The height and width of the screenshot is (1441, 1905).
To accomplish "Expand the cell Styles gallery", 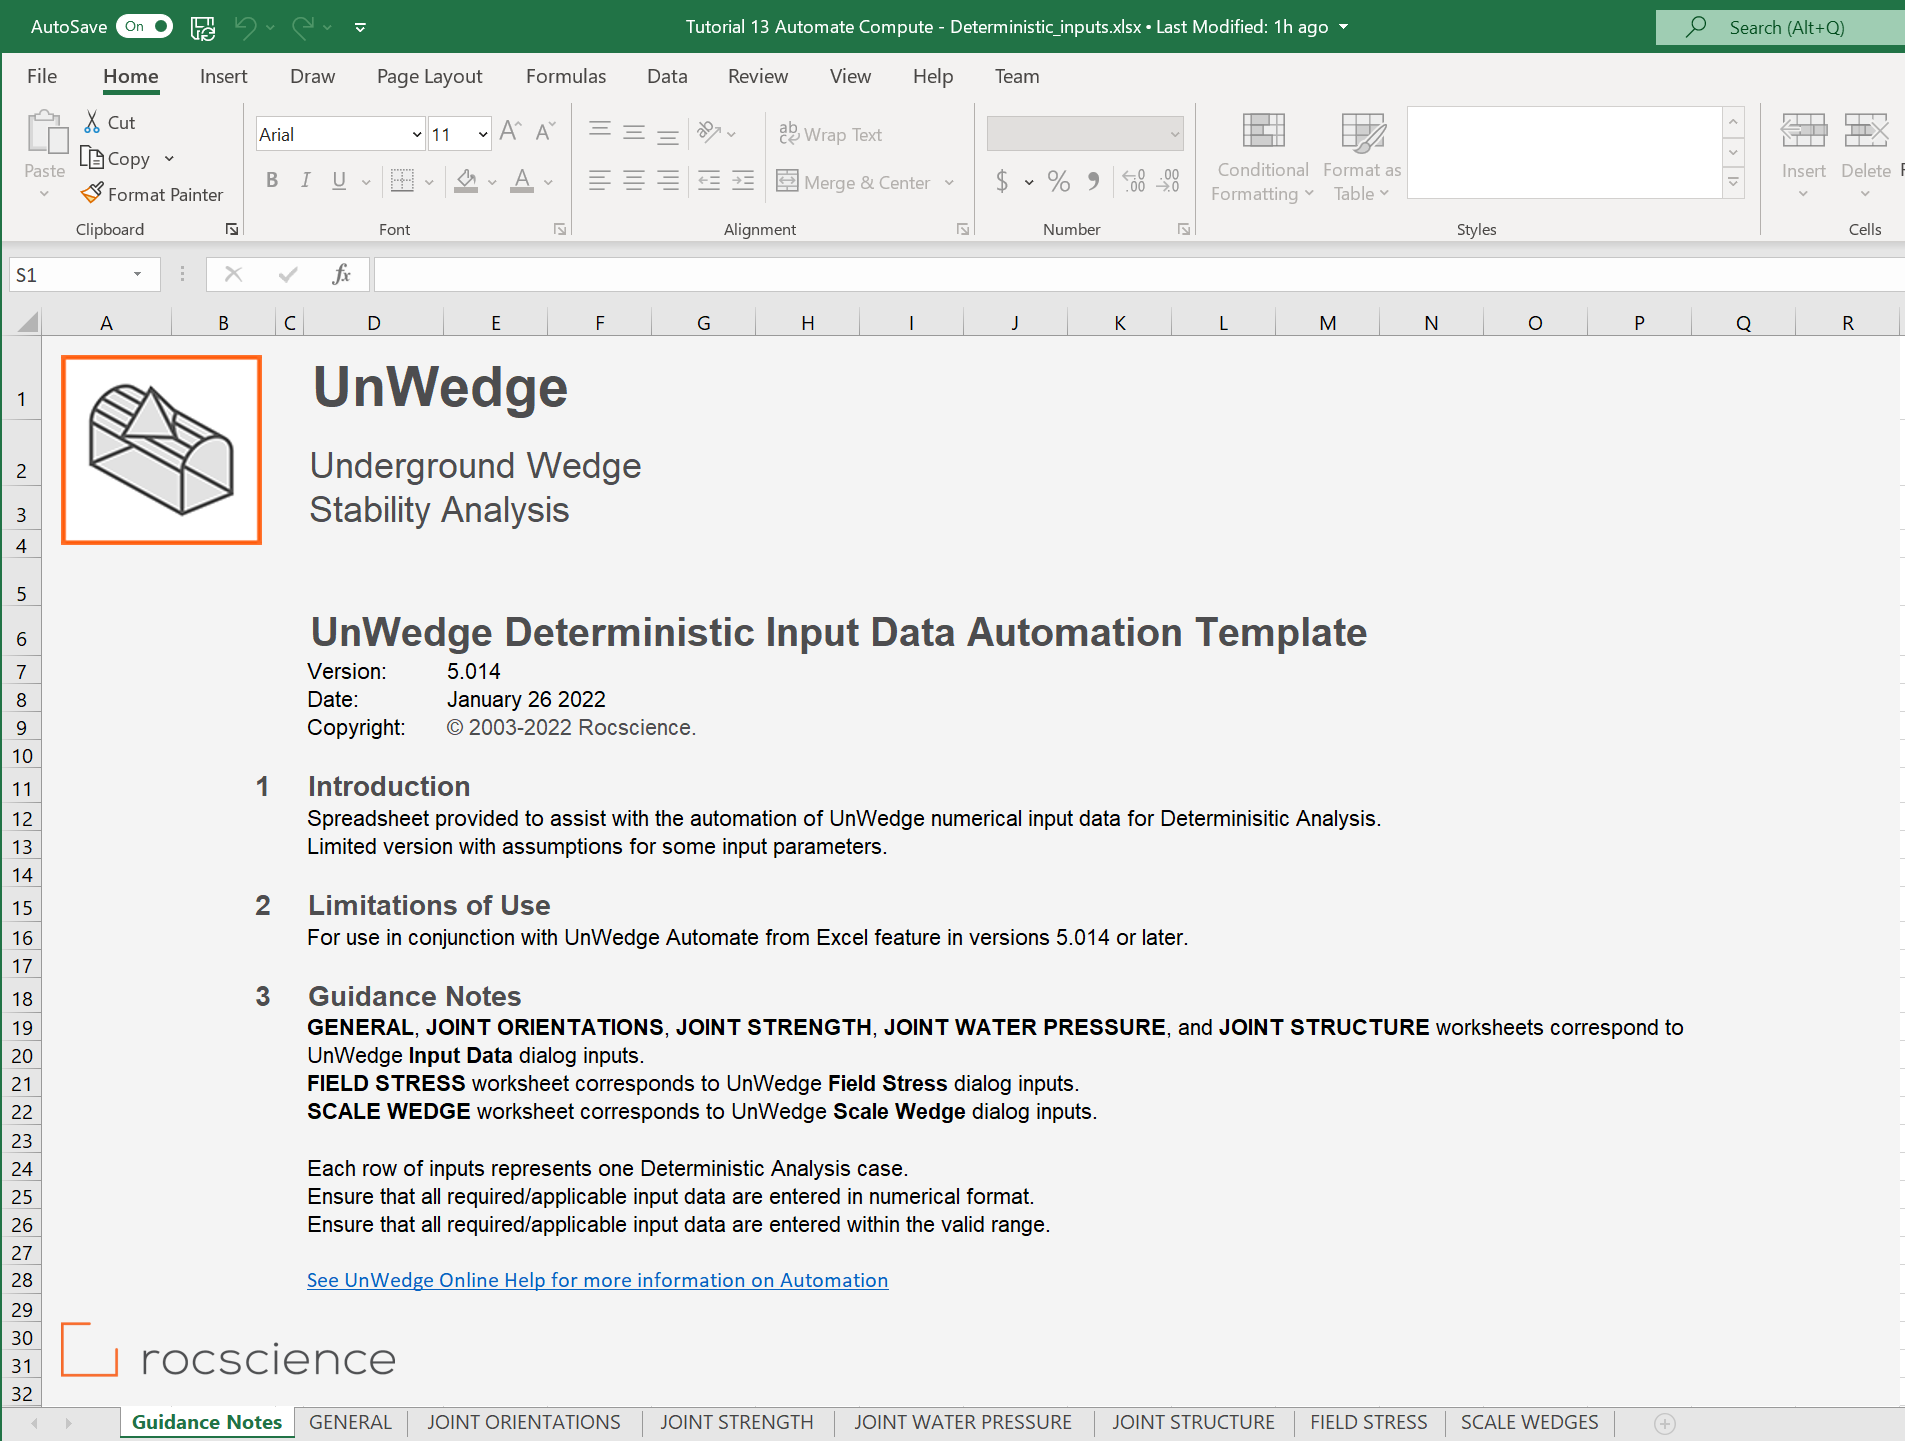I will (1734, 183).
